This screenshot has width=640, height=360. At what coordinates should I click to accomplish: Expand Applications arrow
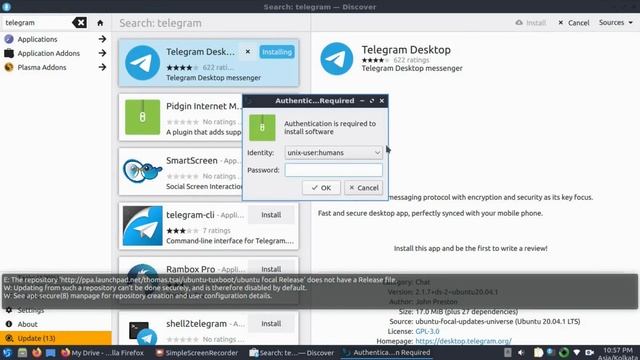(x=102, y=39)
